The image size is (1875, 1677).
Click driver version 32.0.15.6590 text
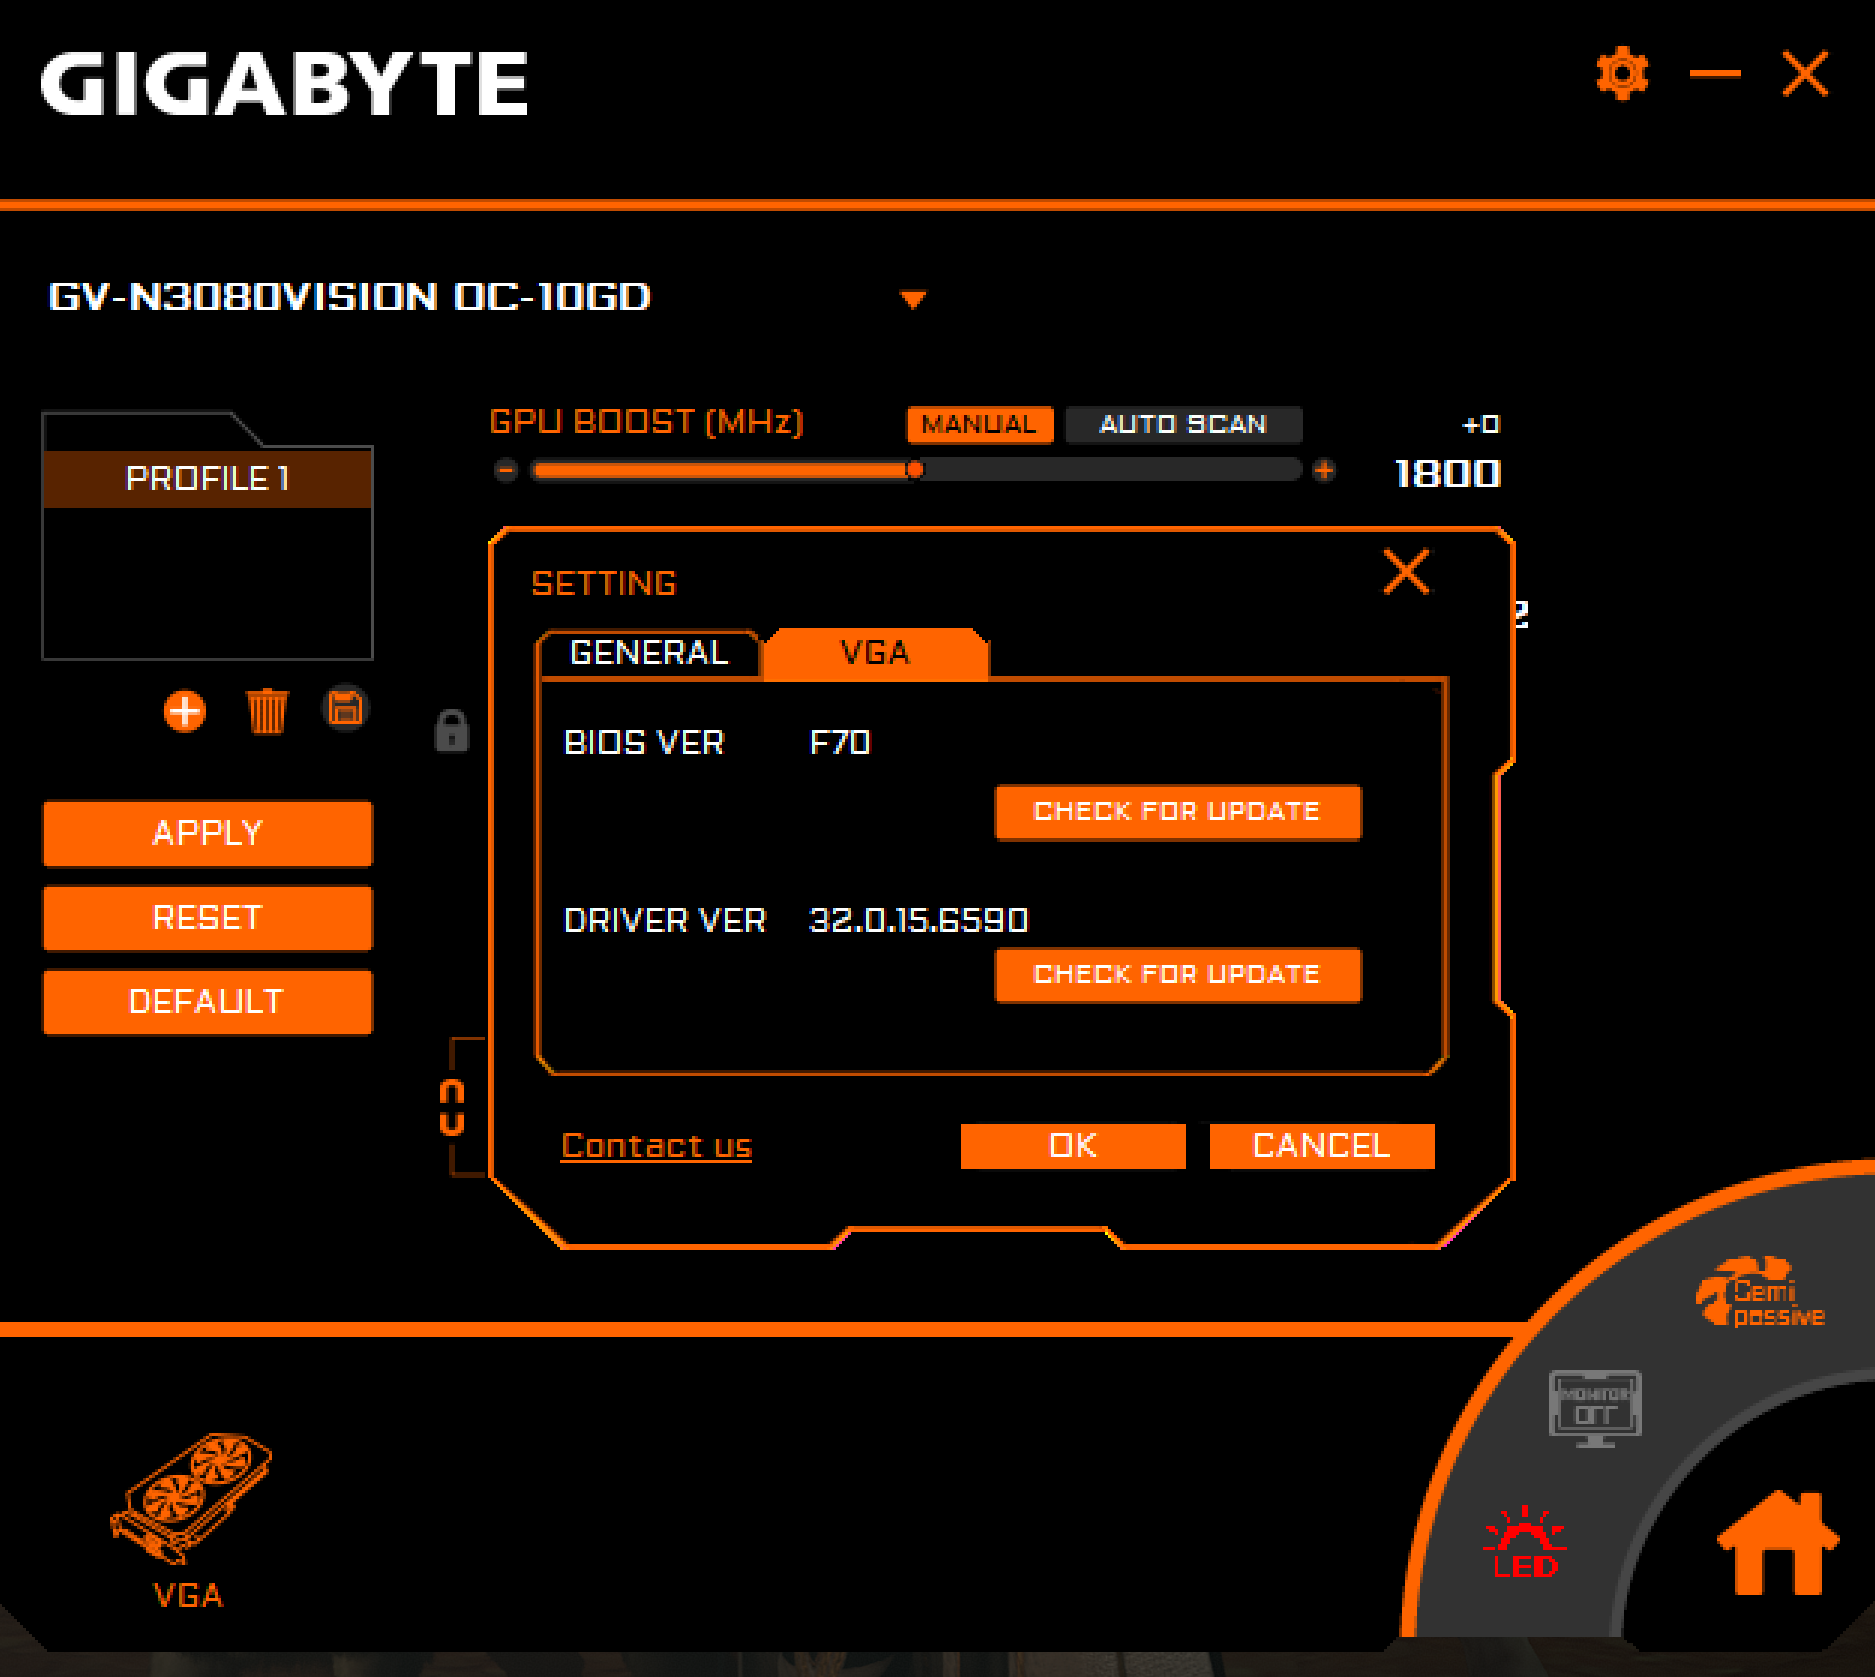tap(918, 920)
